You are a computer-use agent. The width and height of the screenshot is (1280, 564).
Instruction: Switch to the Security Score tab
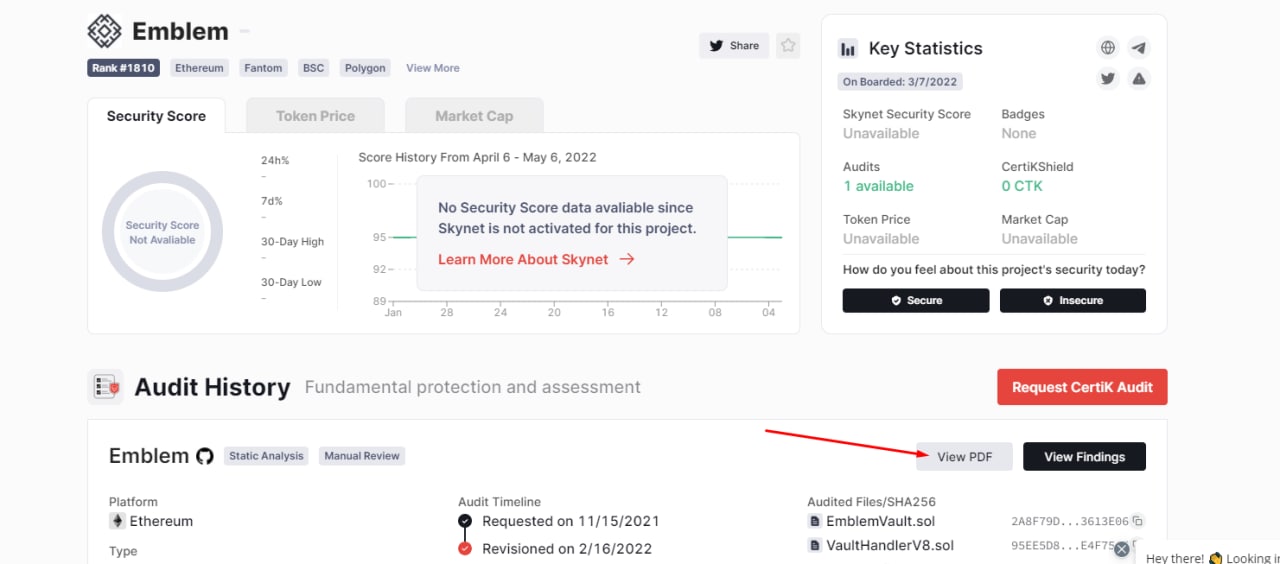(156, 116)
